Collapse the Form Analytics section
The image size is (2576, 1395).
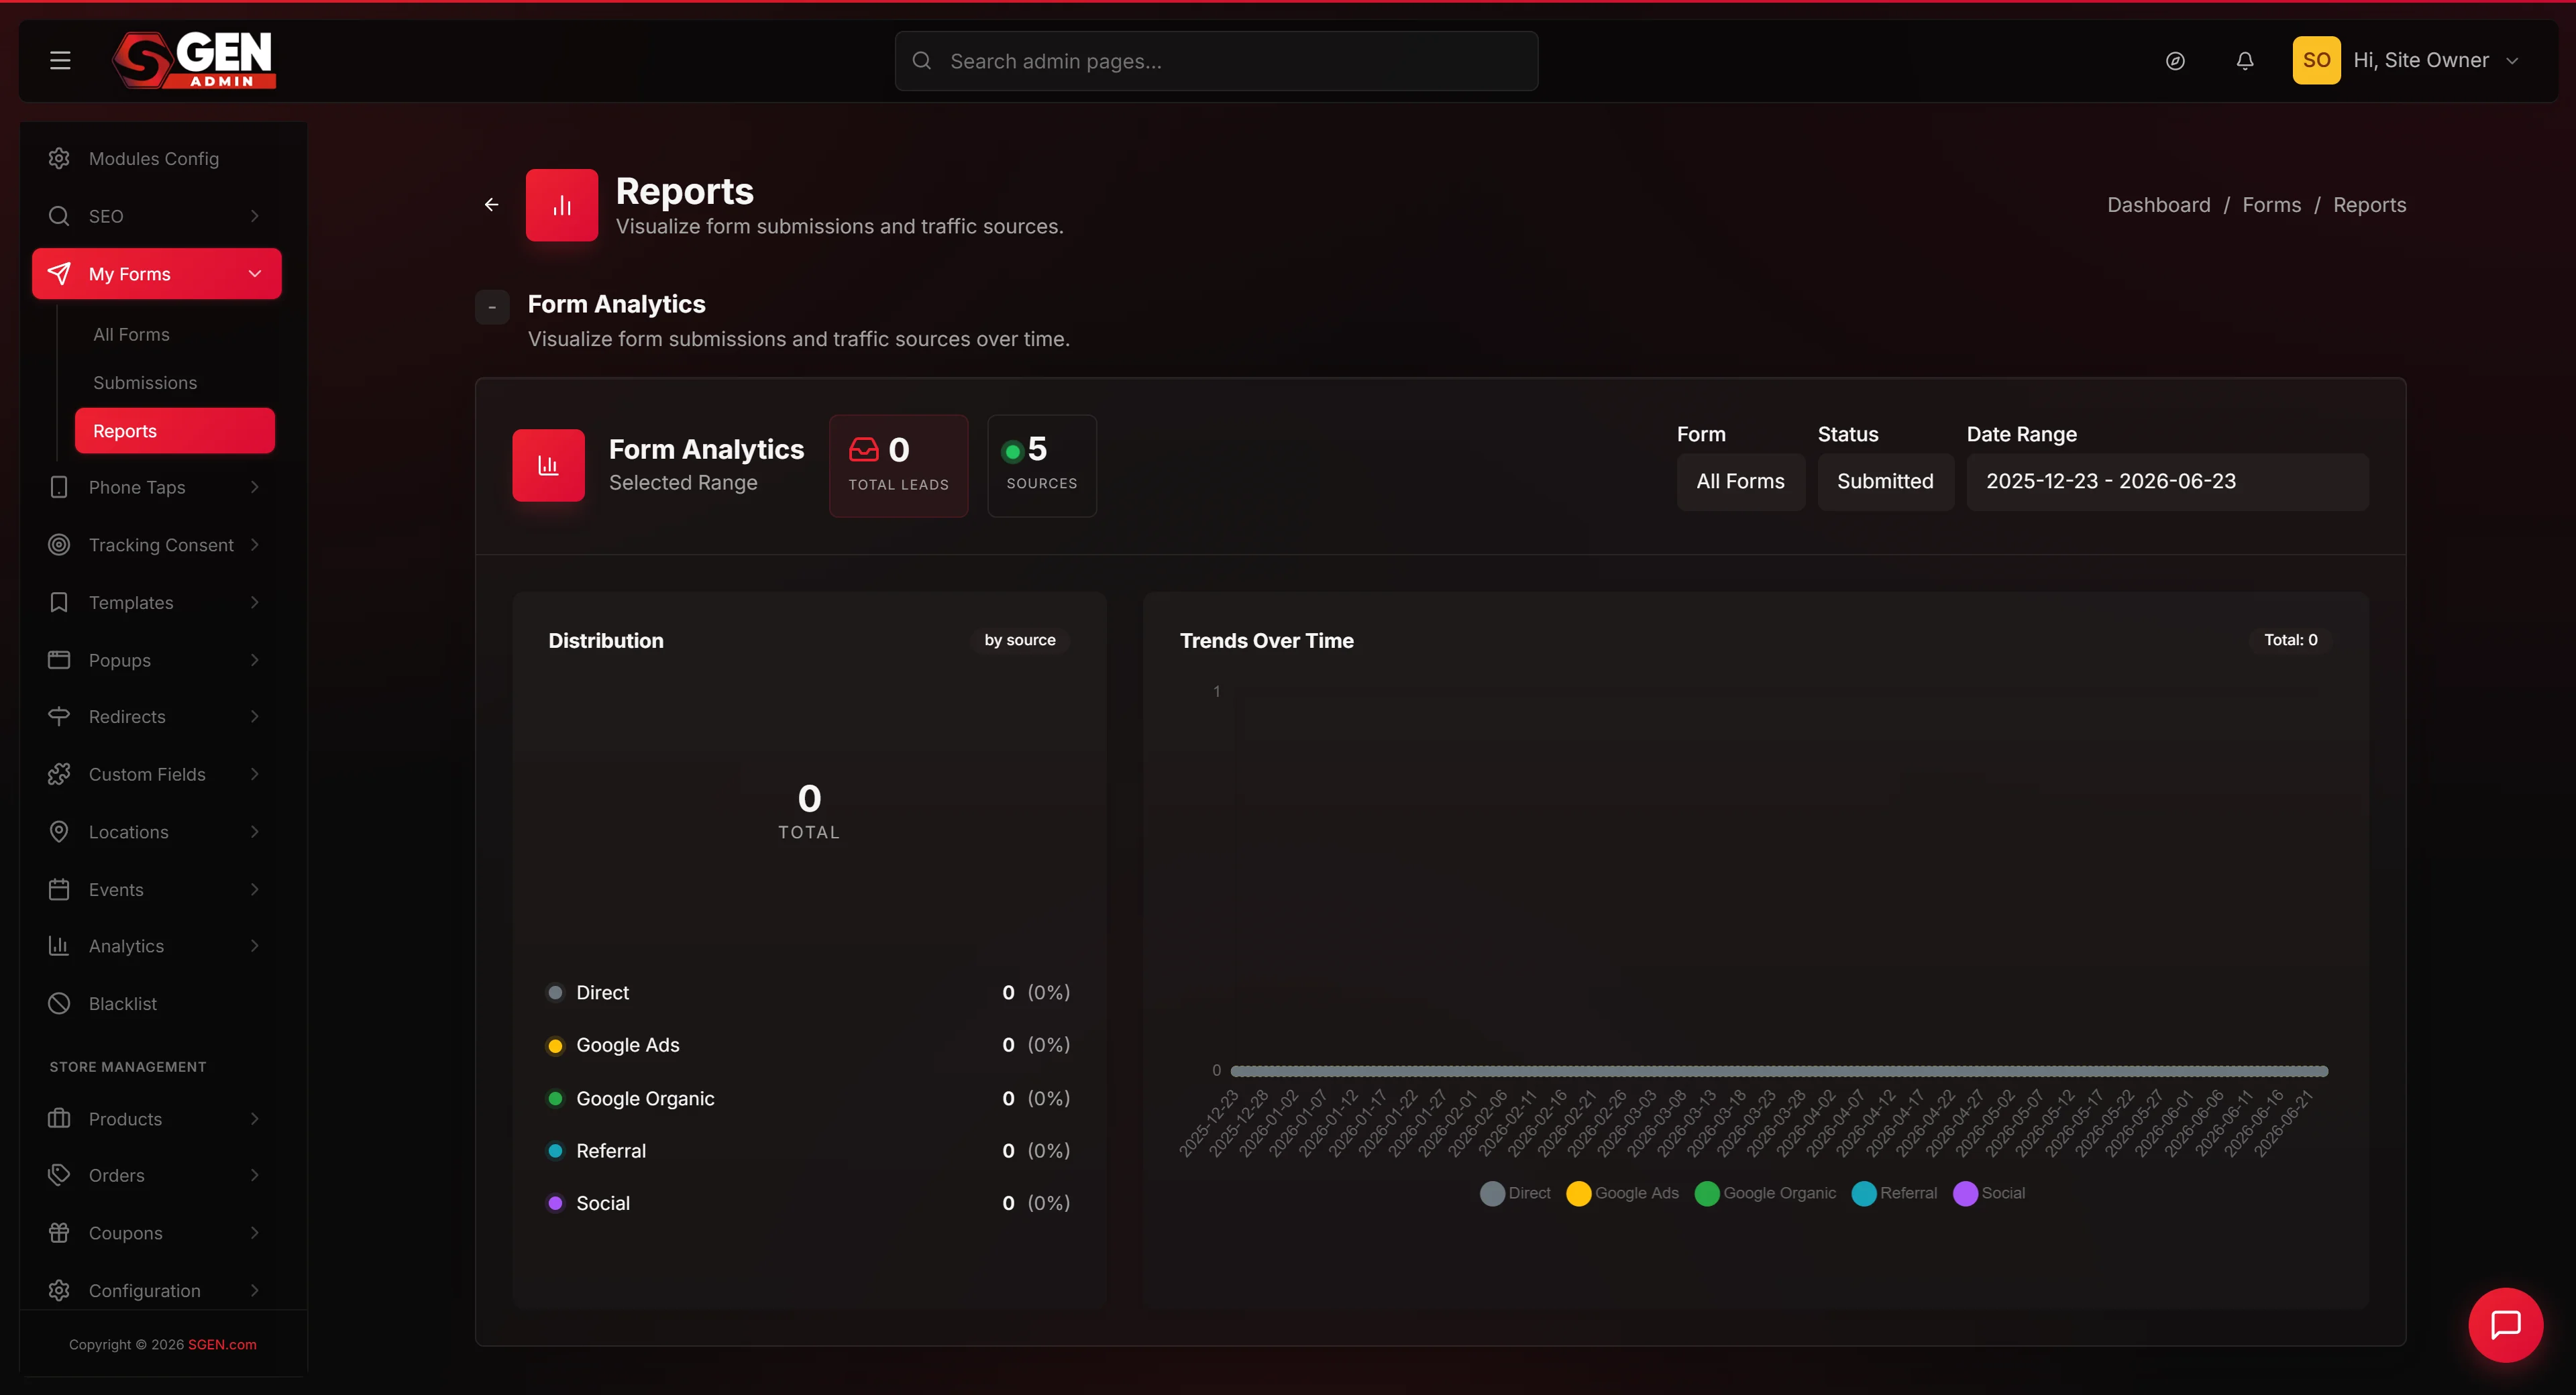(492, 307)
